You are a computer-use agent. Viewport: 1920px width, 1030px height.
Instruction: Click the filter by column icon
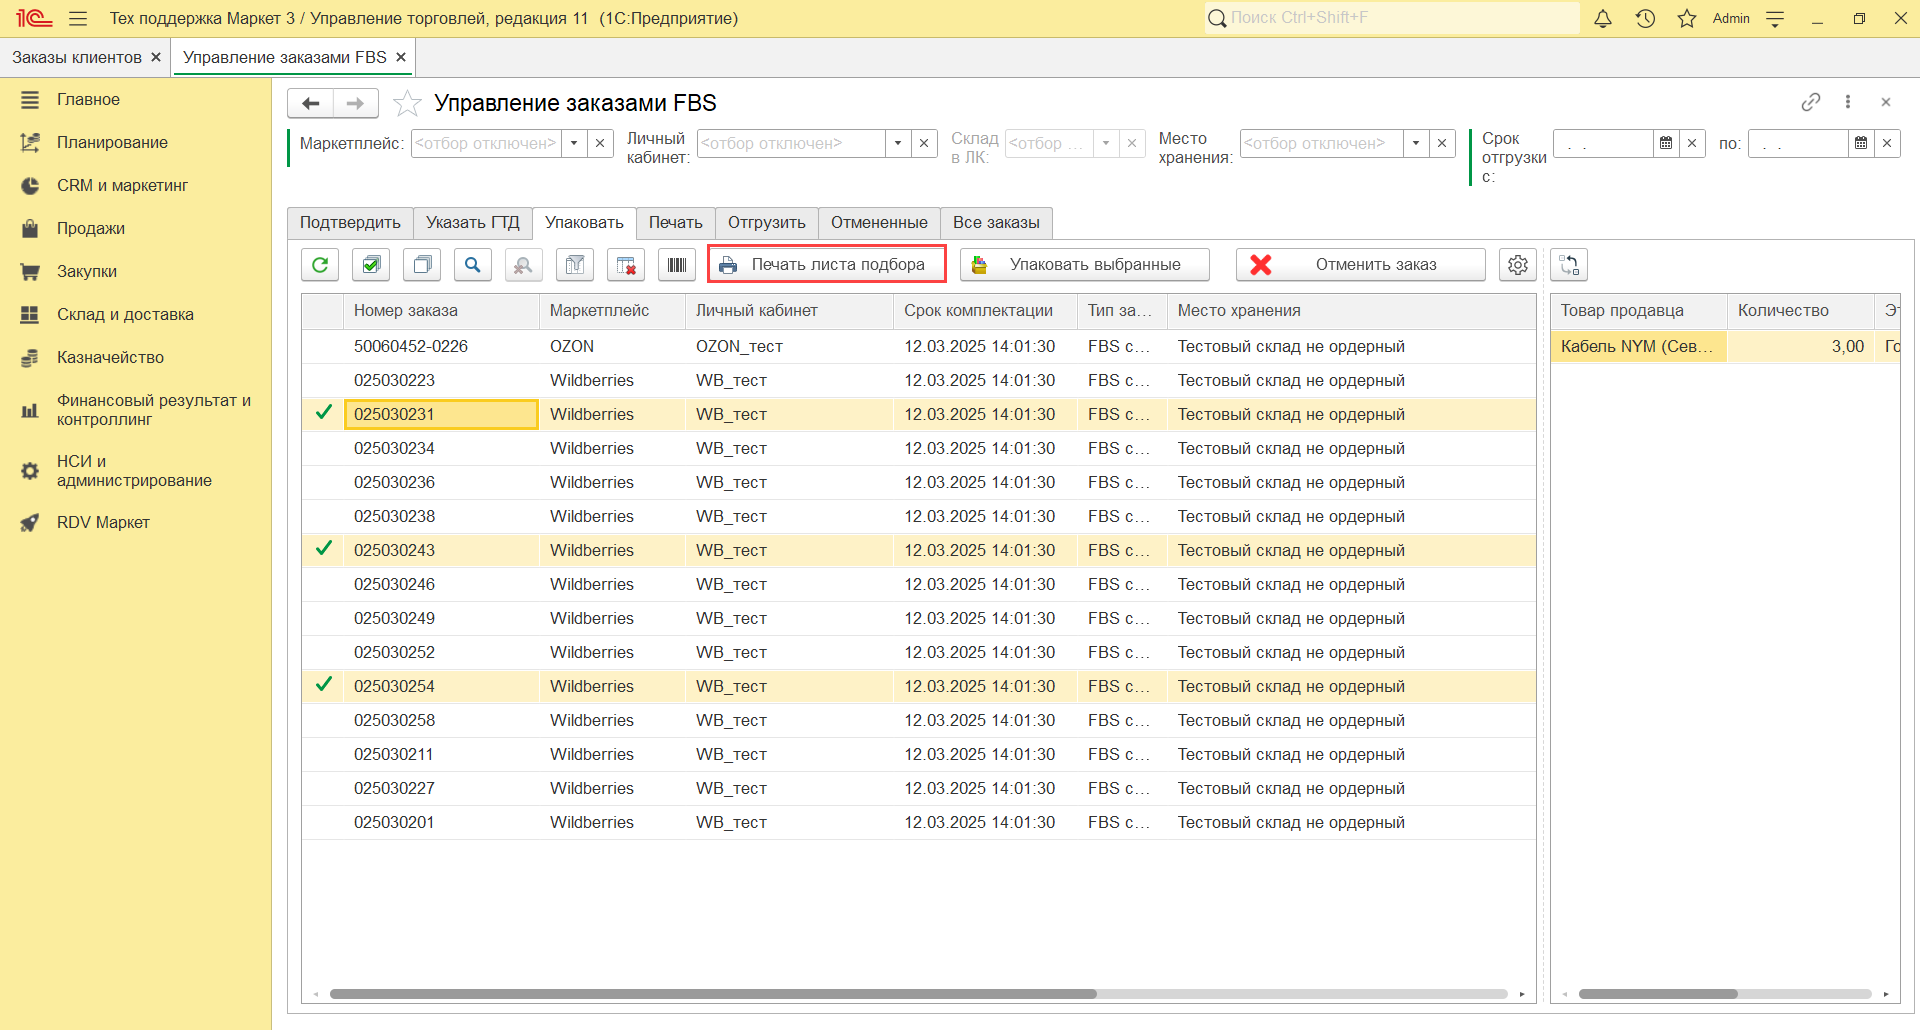575,265
